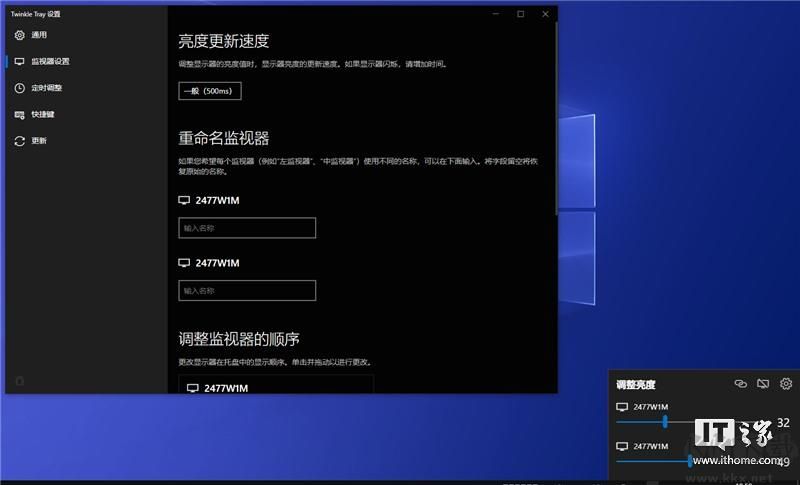Minimize the Twinkle Tray settings window
Image resolution: width=800 pixels, height=485 pixels.
tap(495, 14)
